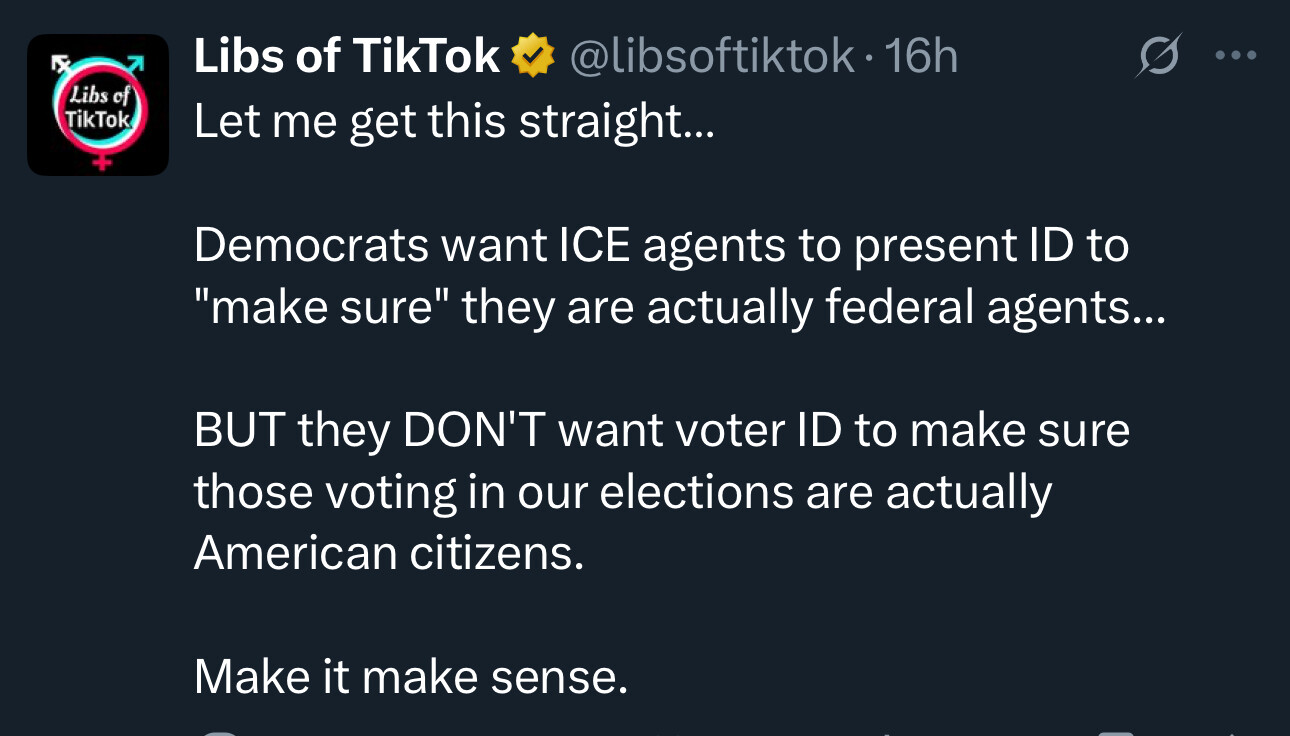Click the display name Libs of TikTok

click(347, 56)
